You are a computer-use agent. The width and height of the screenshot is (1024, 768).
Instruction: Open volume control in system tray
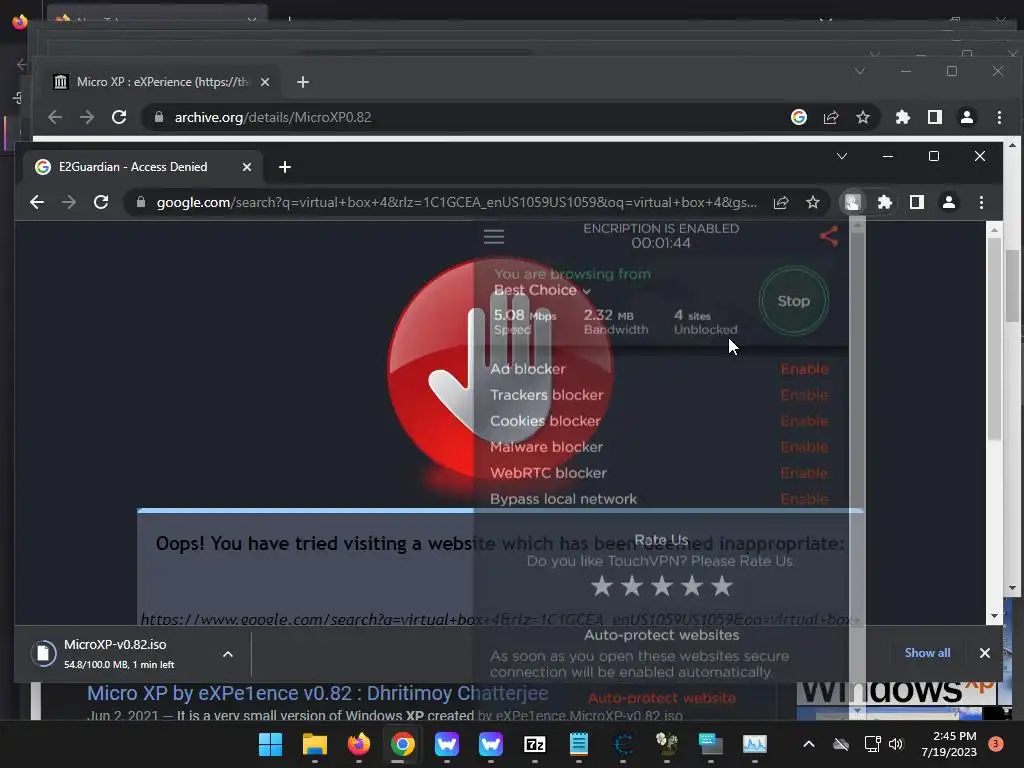[x=895, y=744]
